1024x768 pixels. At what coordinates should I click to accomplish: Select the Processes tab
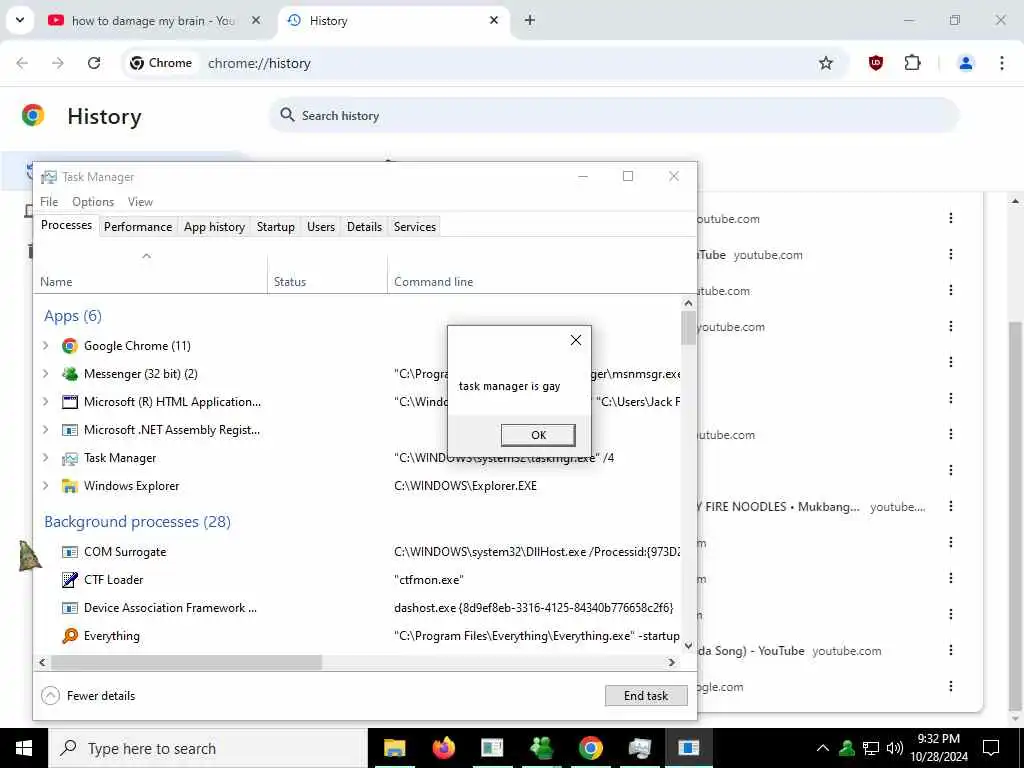pyautogui.click(x=66, y=225)
